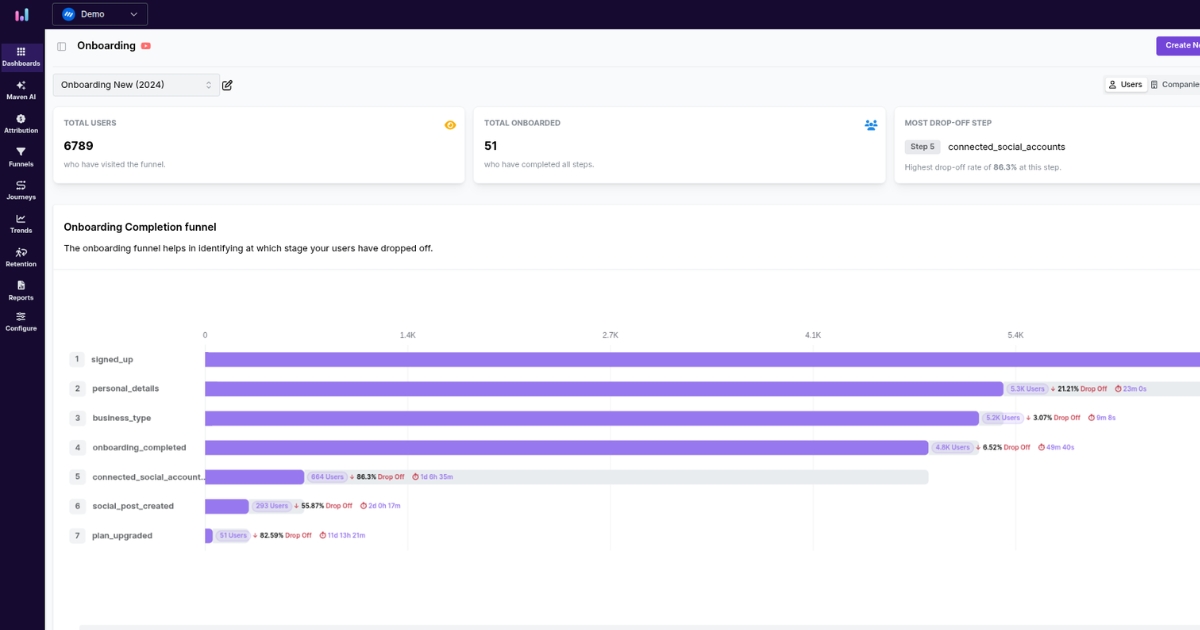1200x630 pixels.
Task: Click the 5.2K Users badge
Action: (1003, 418)
